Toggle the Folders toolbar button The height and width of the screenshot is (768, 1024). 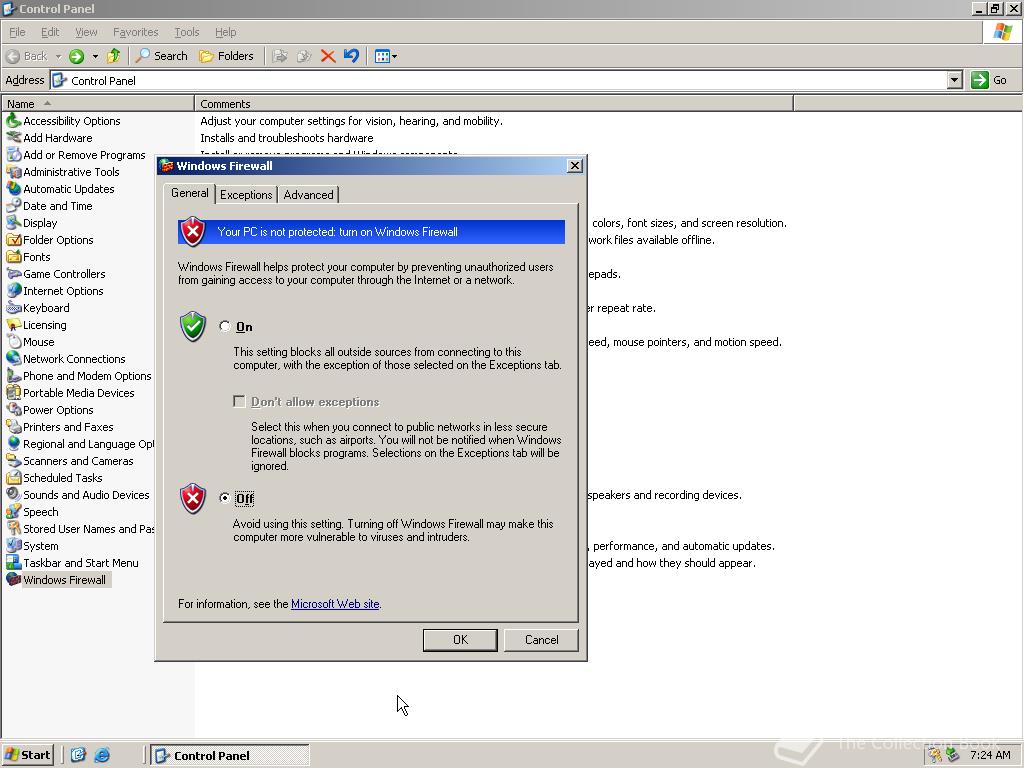coord(226,56)
